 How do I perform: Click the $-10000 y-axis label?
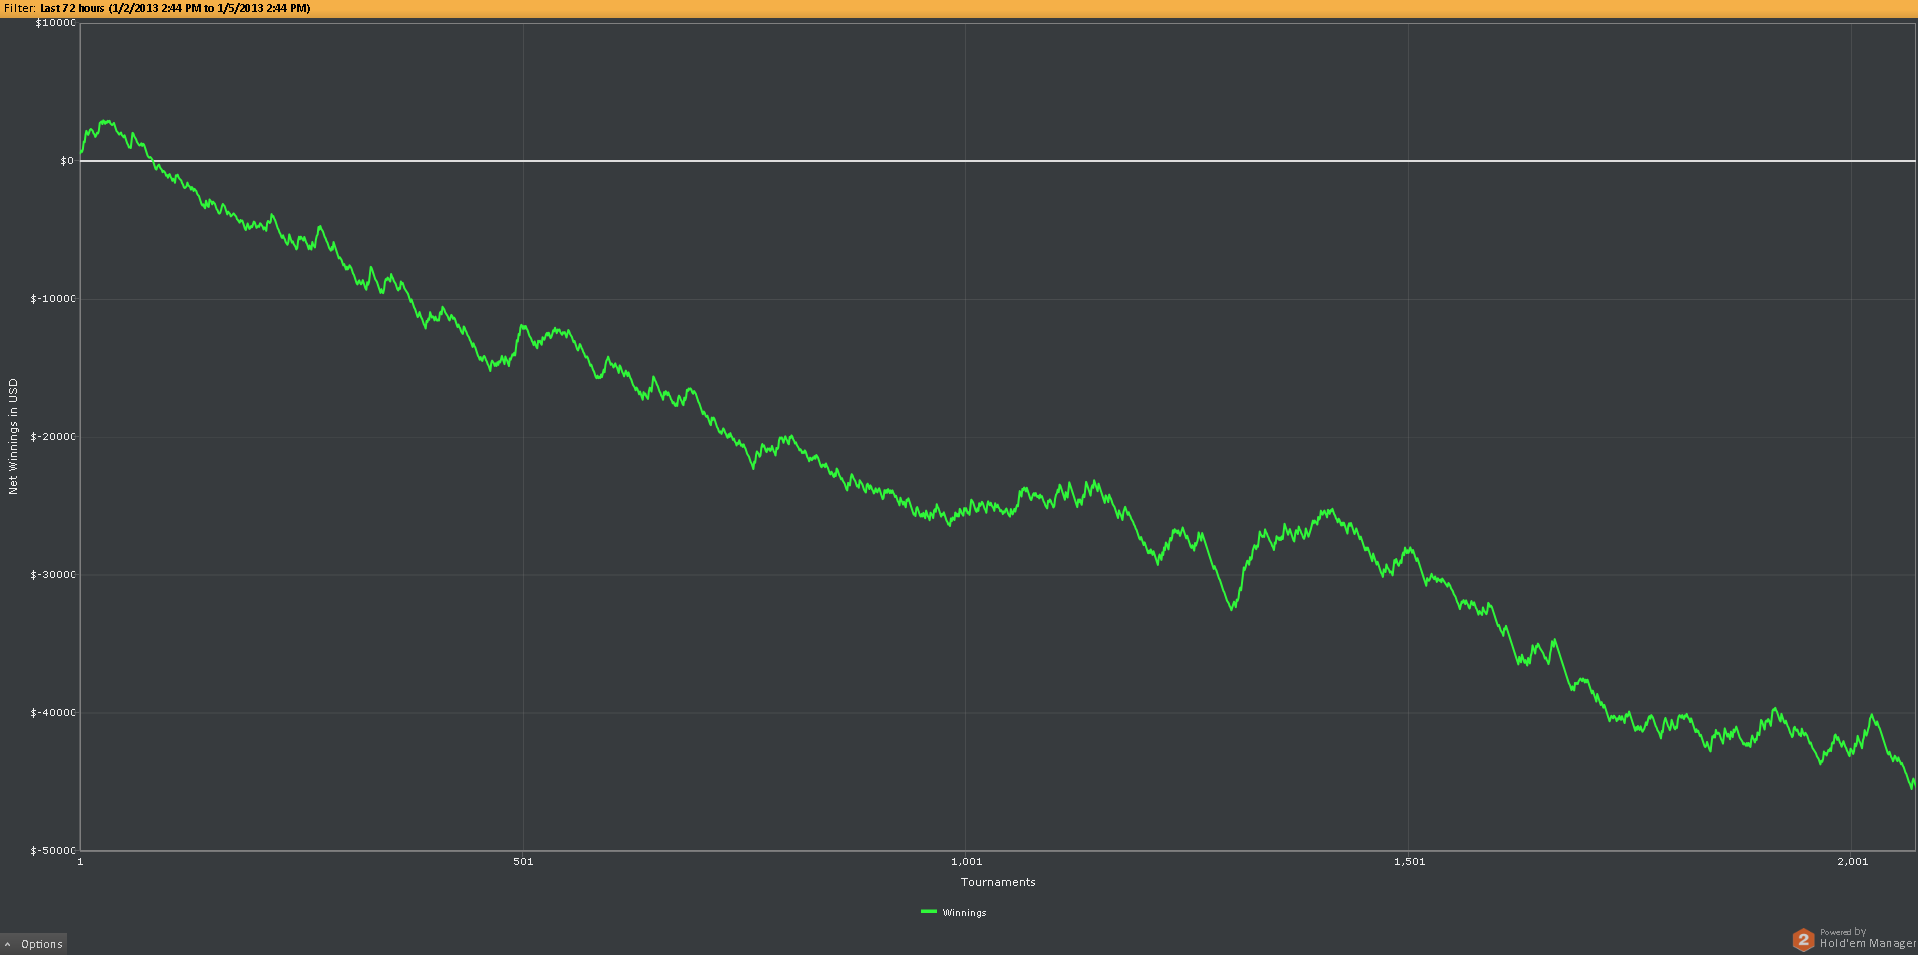coord(53,299)
